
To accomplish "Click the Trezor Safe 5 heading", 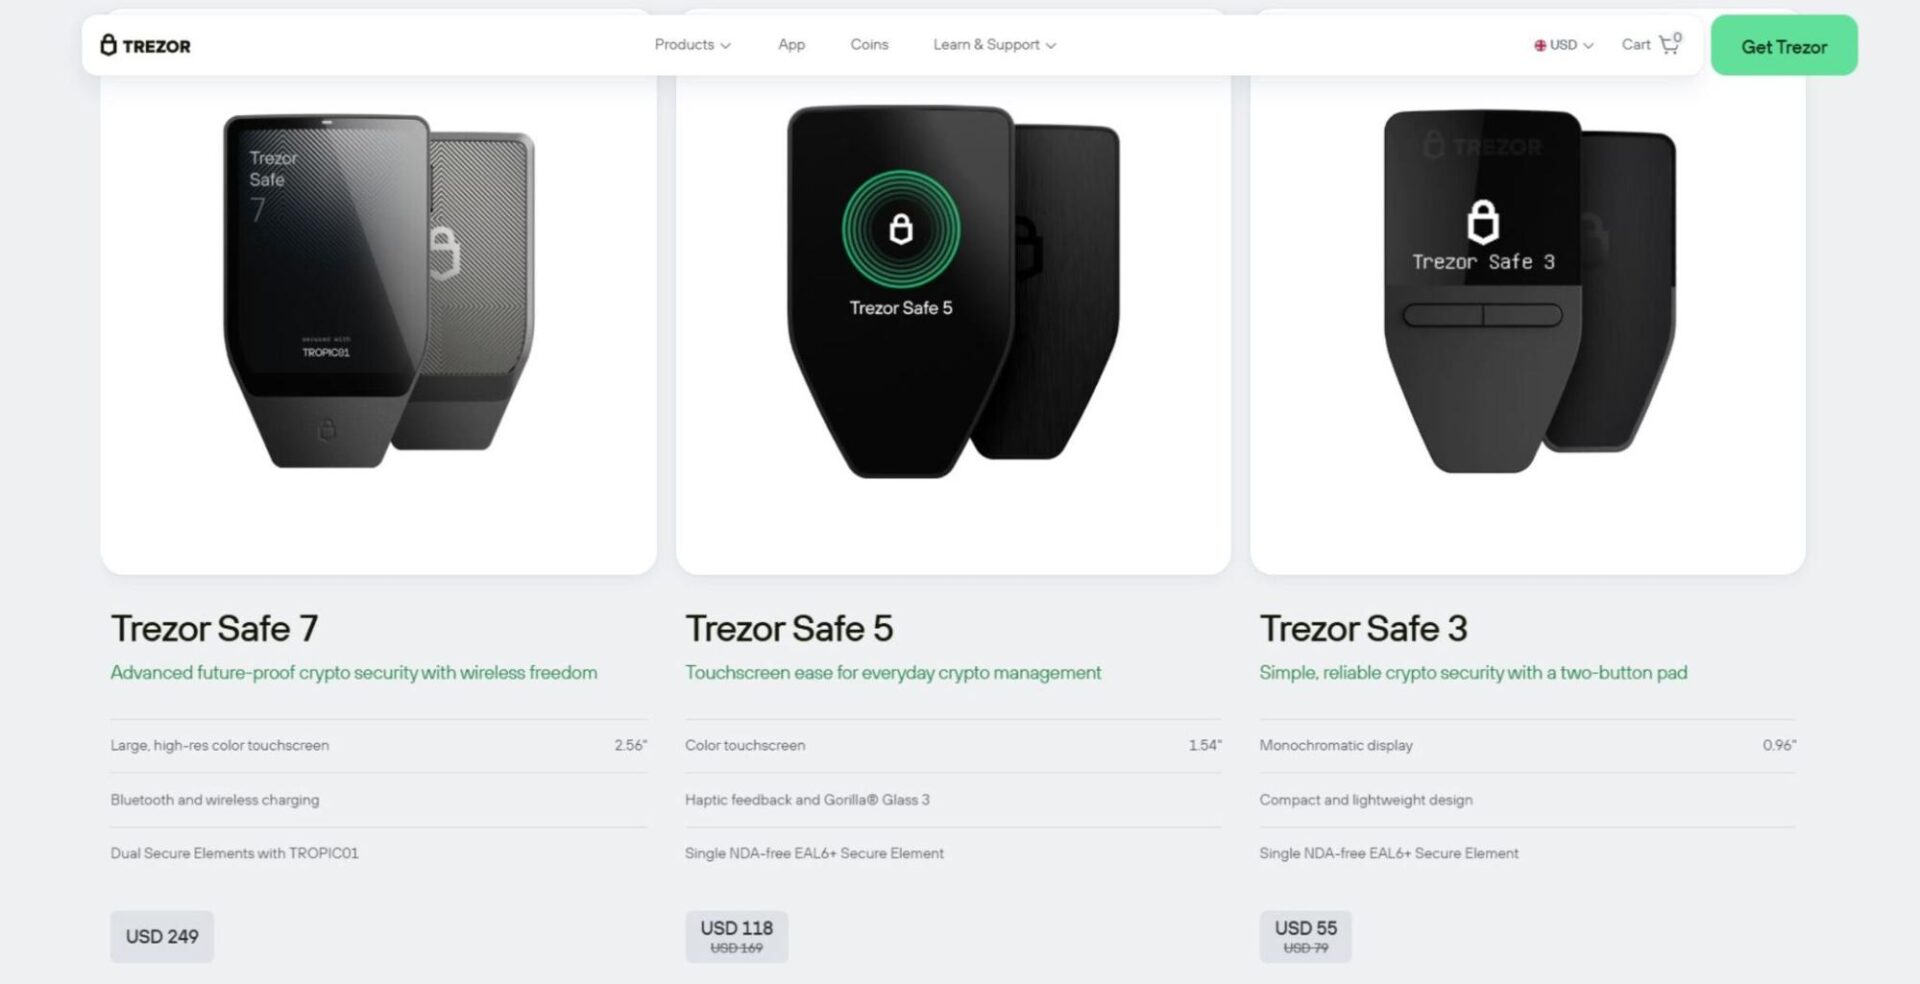I will point(789,629).
